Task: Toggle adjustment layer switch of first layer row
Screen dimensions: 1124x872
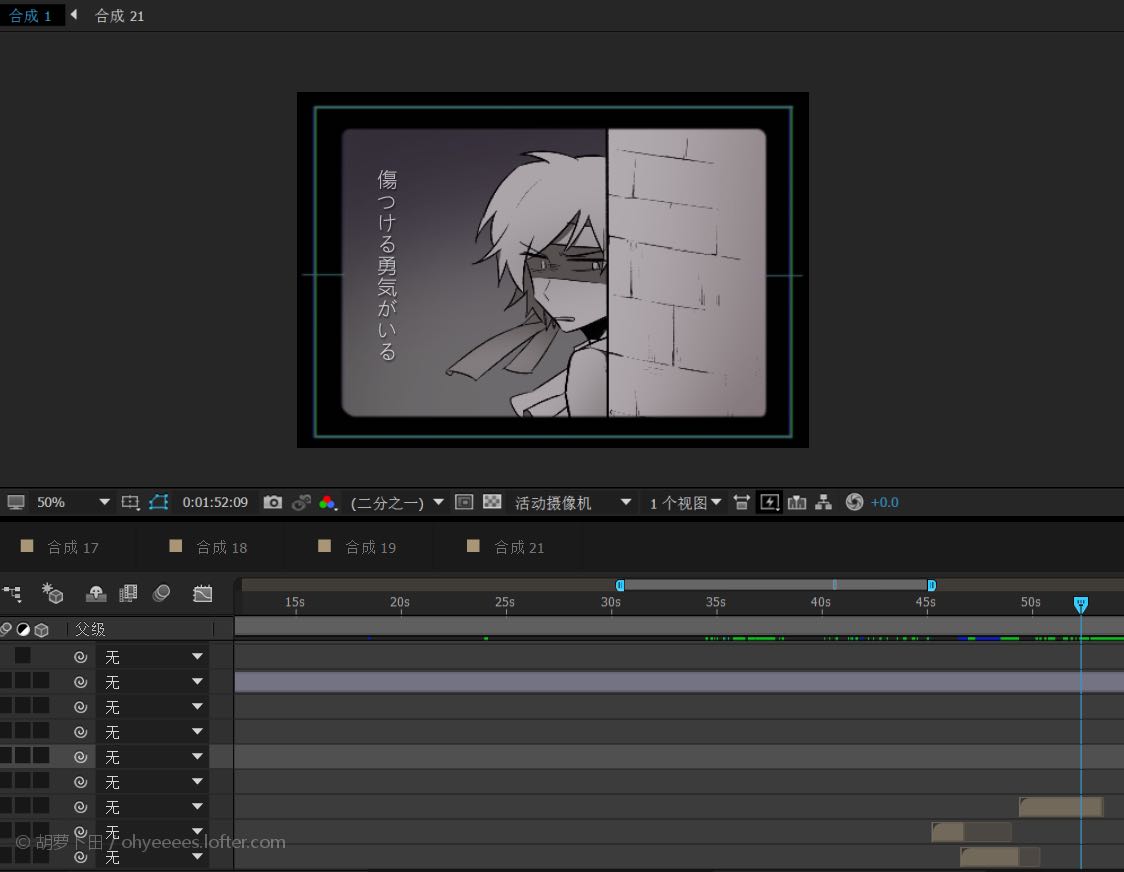Action: pyautogui.click(x=23, y=655)
